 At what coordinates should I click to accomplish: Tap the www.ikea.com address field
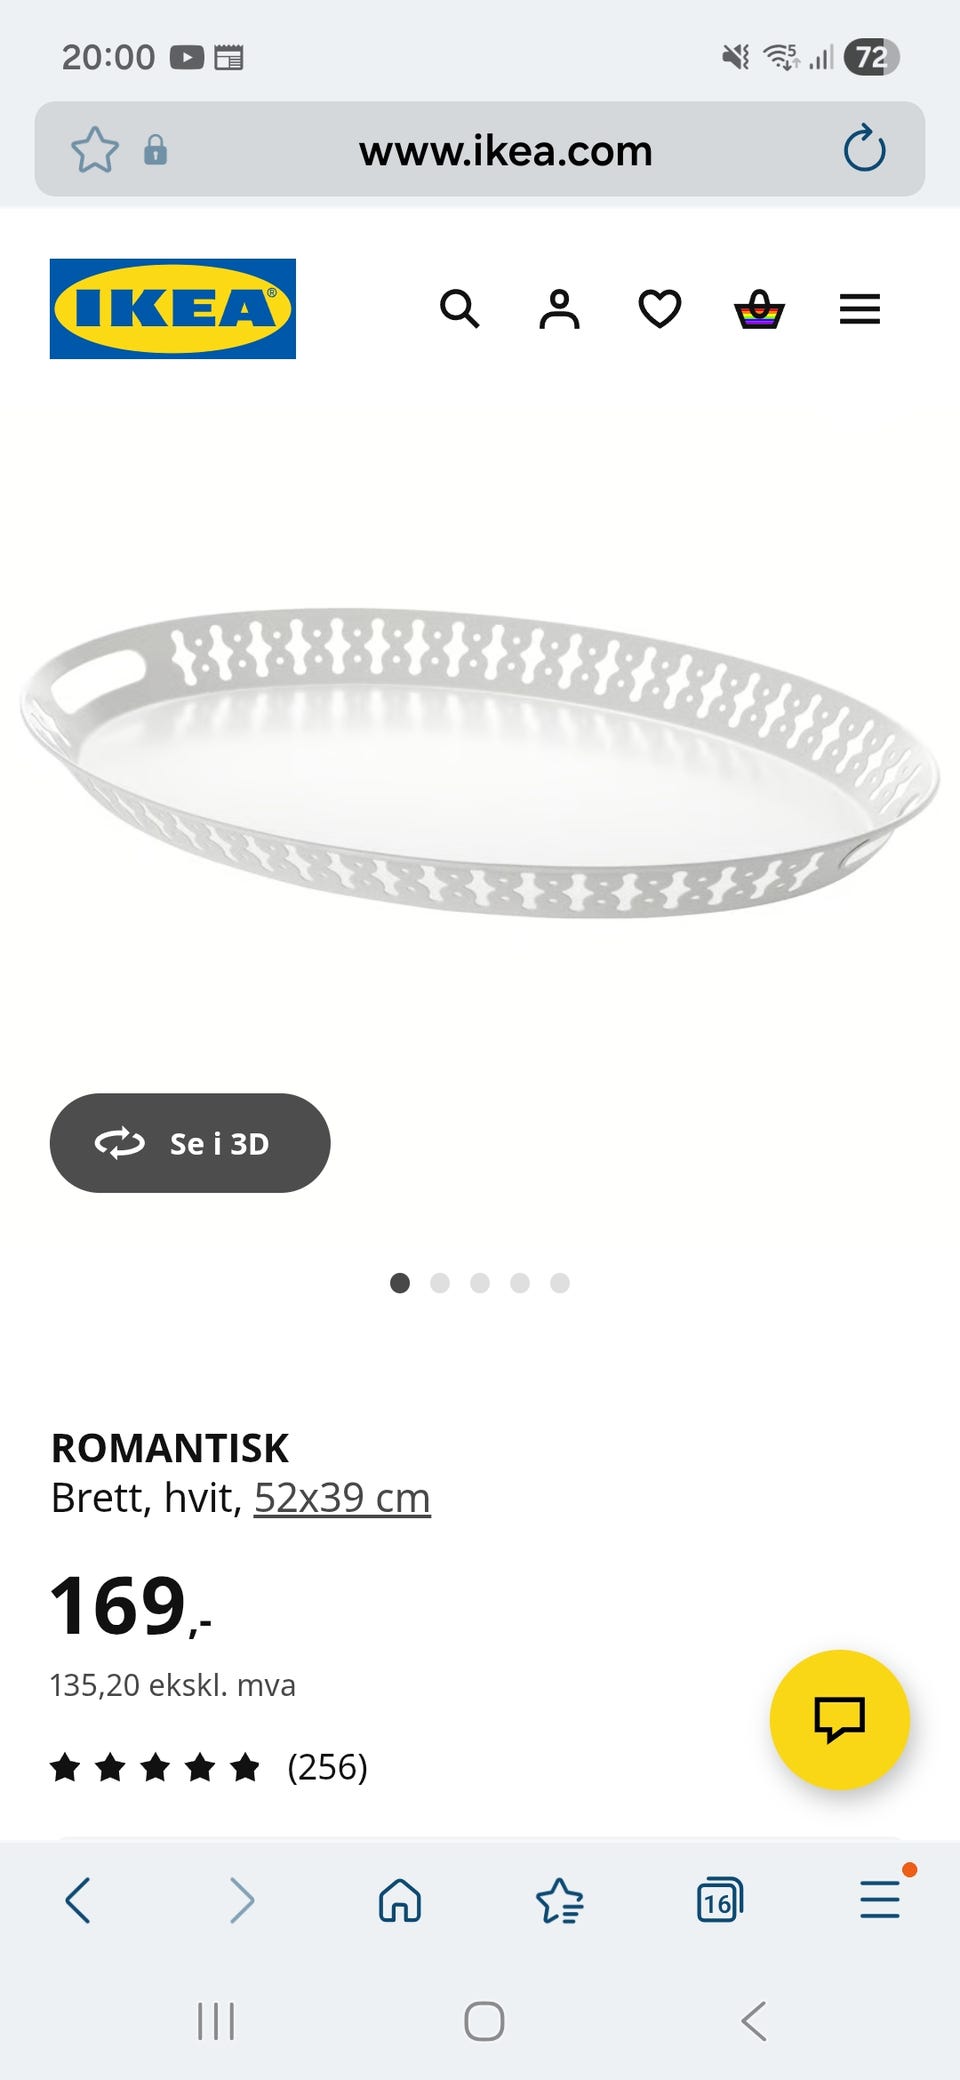point(505,150)
